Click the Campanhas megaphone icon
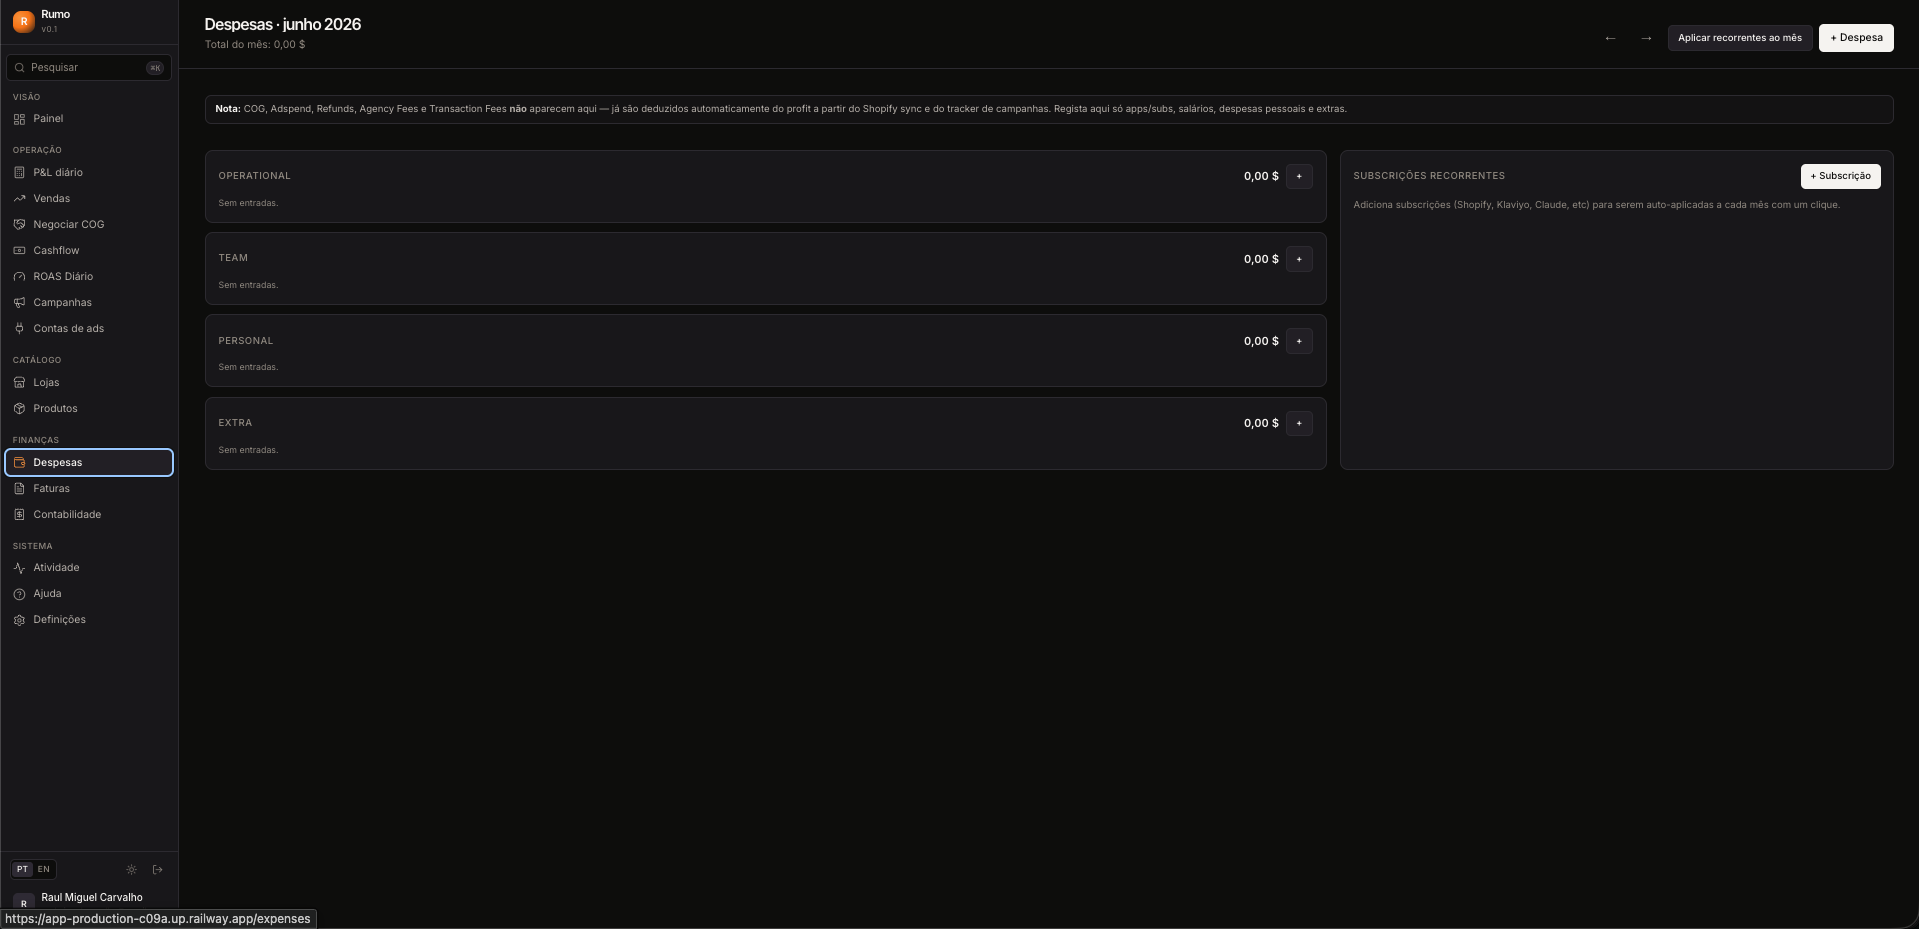Image resolution: width=1919 pixels, height=929 pixels. pyautogui.click(x=19, y=303)
